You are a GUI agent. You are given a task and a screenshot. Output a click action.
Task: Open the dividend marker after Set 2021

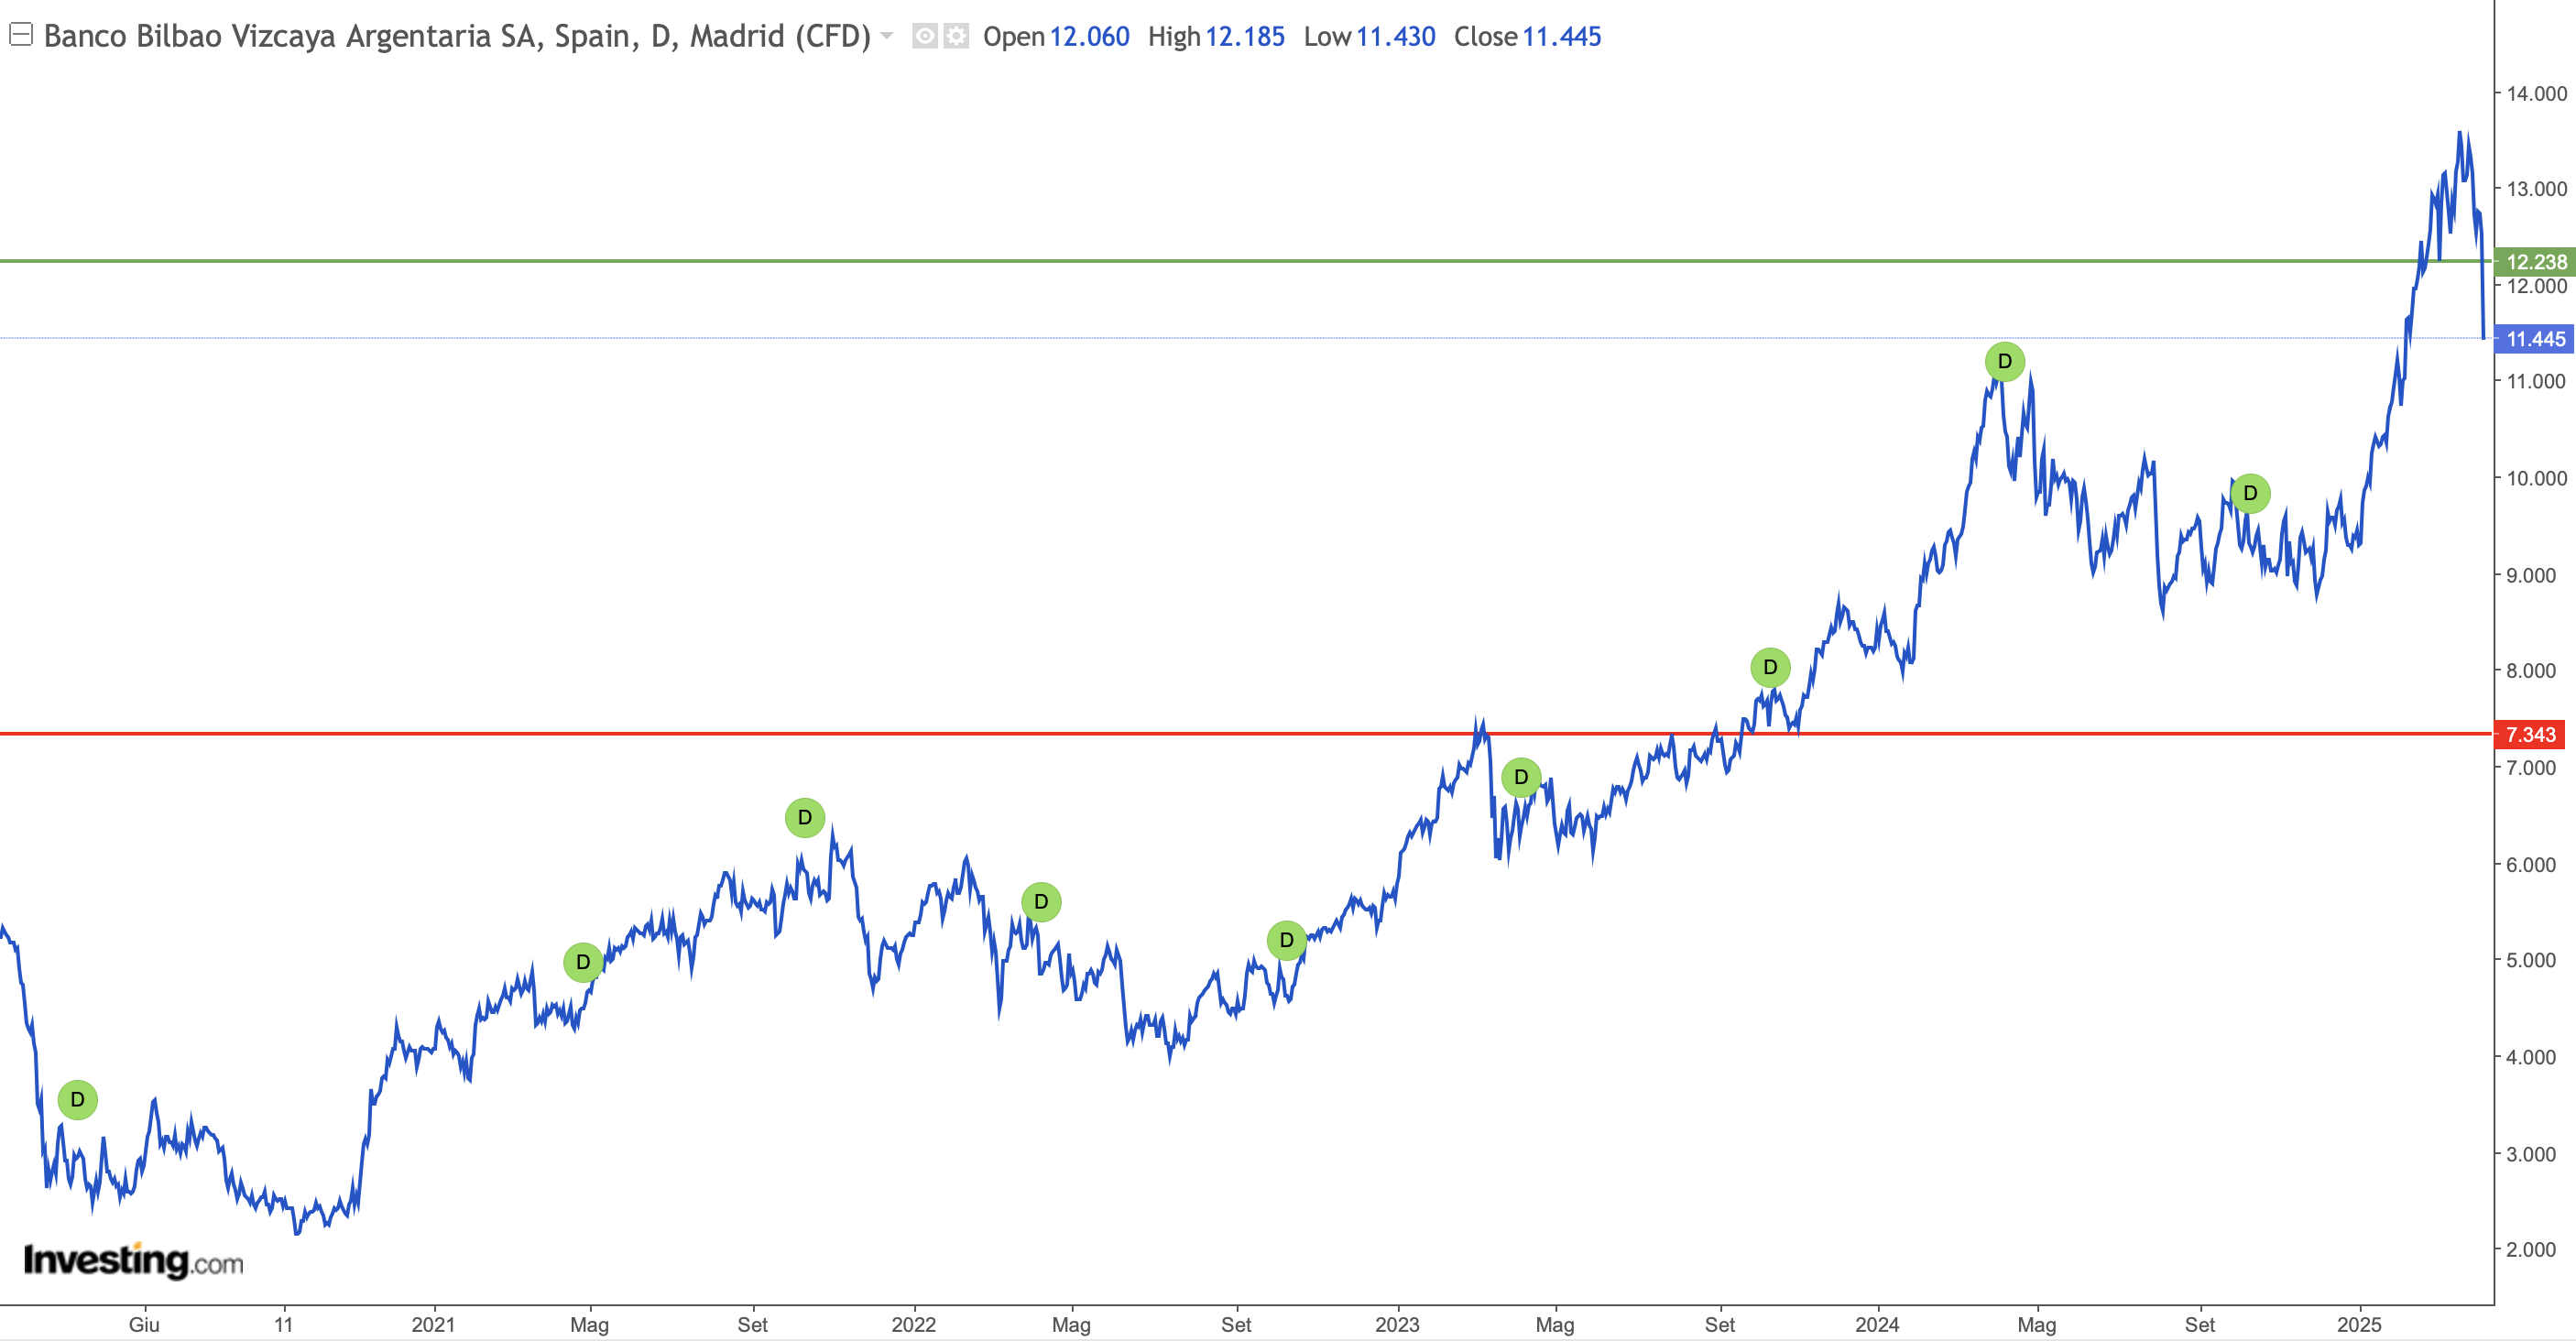805,818
